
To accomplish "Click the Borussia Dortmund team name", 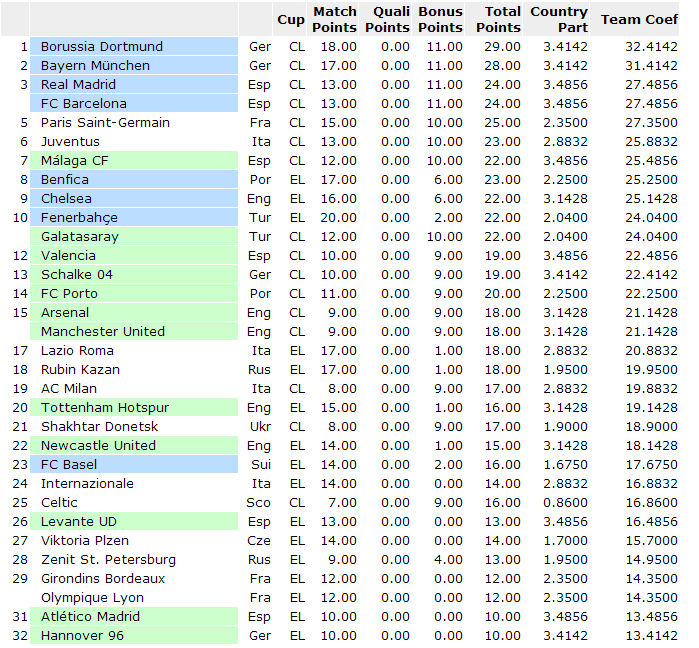I will coord(102,46).
